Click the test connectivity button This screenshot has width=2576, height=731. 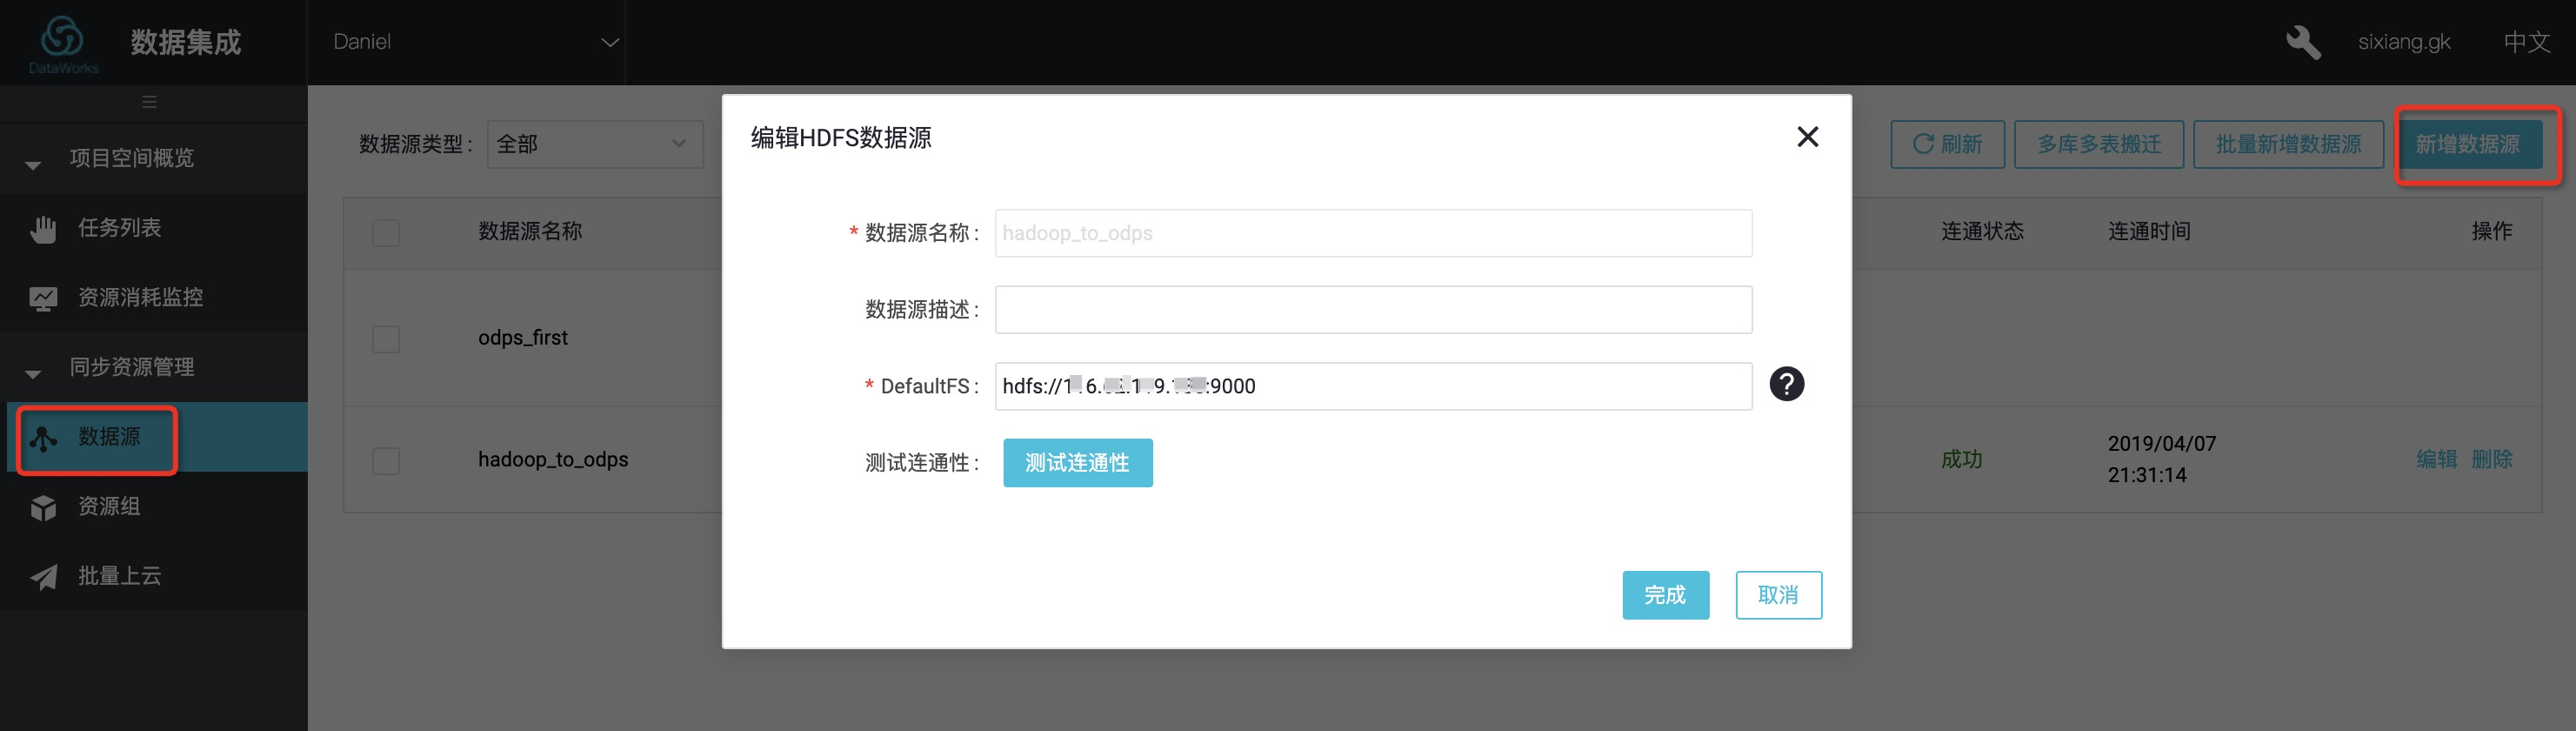pyautogui.click(x=1077, y=463)
